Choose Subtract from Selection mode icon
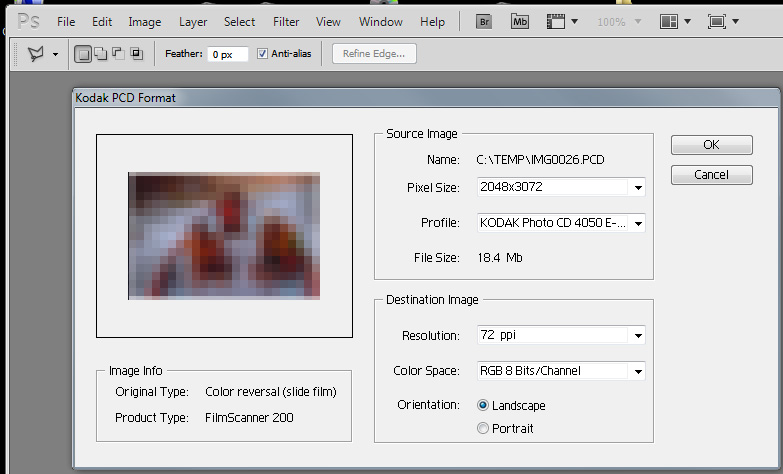783x474 pixels. coord(118,53)
